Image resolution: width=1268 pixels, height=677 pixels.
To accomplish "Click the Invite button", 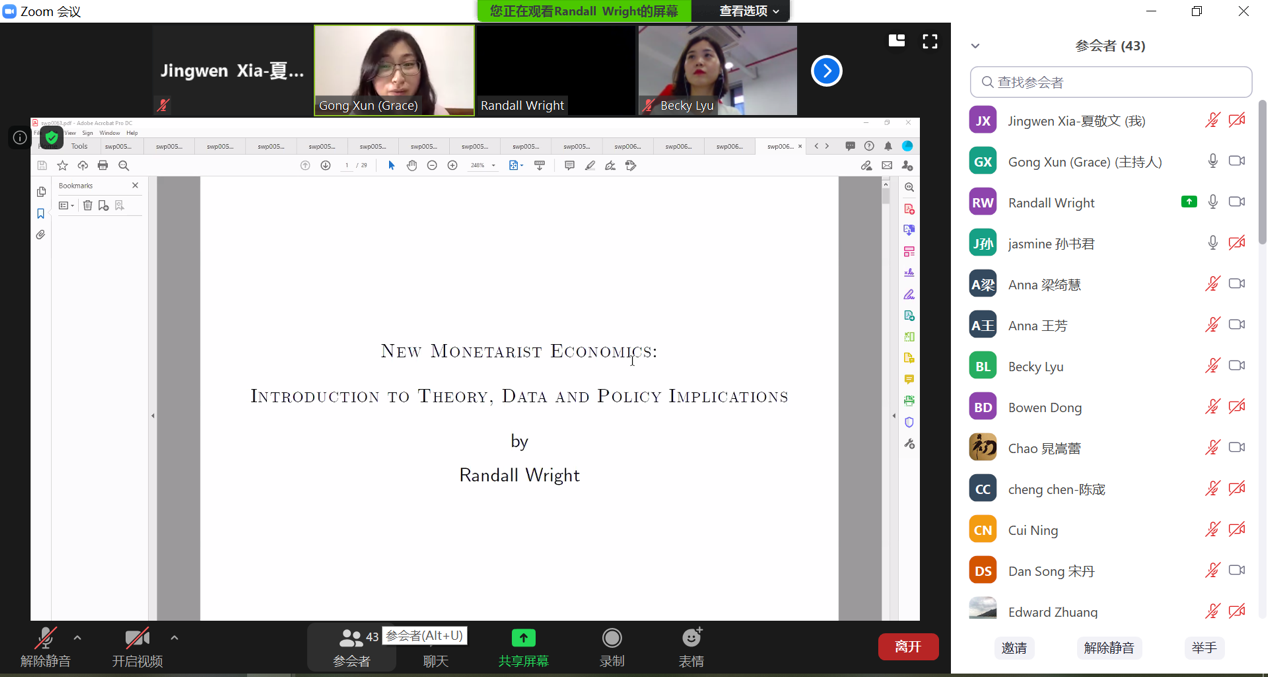I will coord(1014,648).
